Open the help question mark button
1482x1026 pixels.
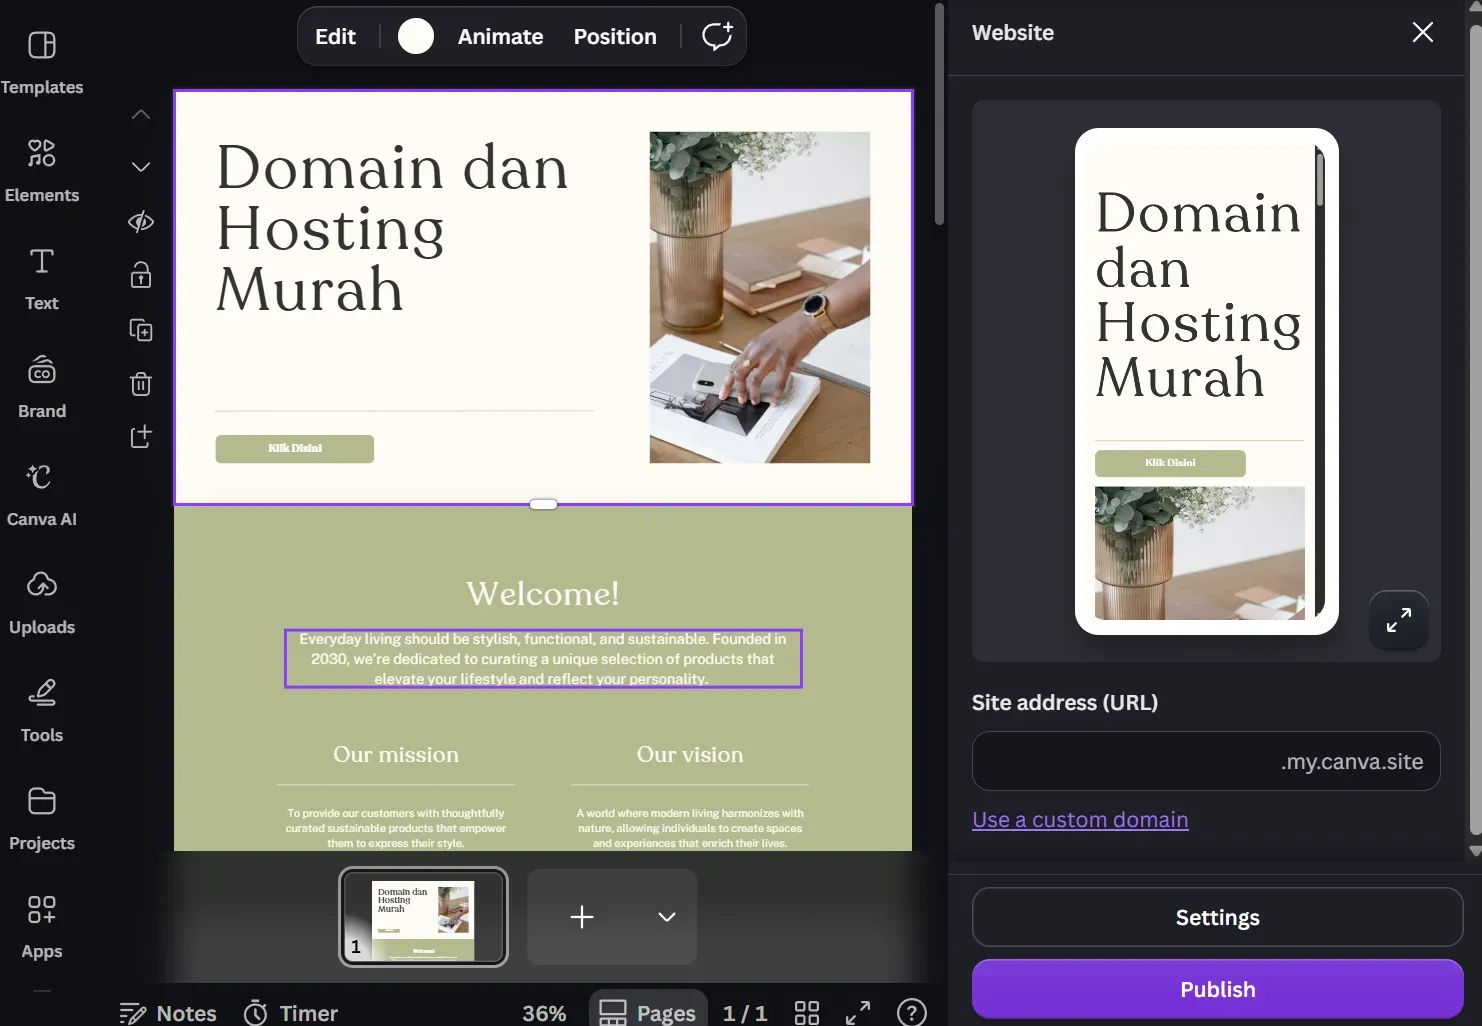coord(911,1013)
